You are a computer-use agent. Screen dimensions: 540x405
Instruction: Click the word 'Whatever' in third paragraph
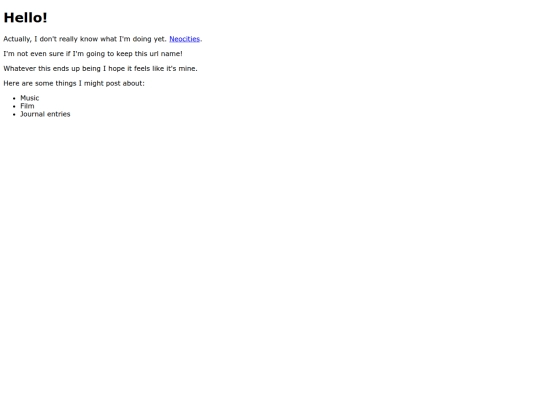20,69
